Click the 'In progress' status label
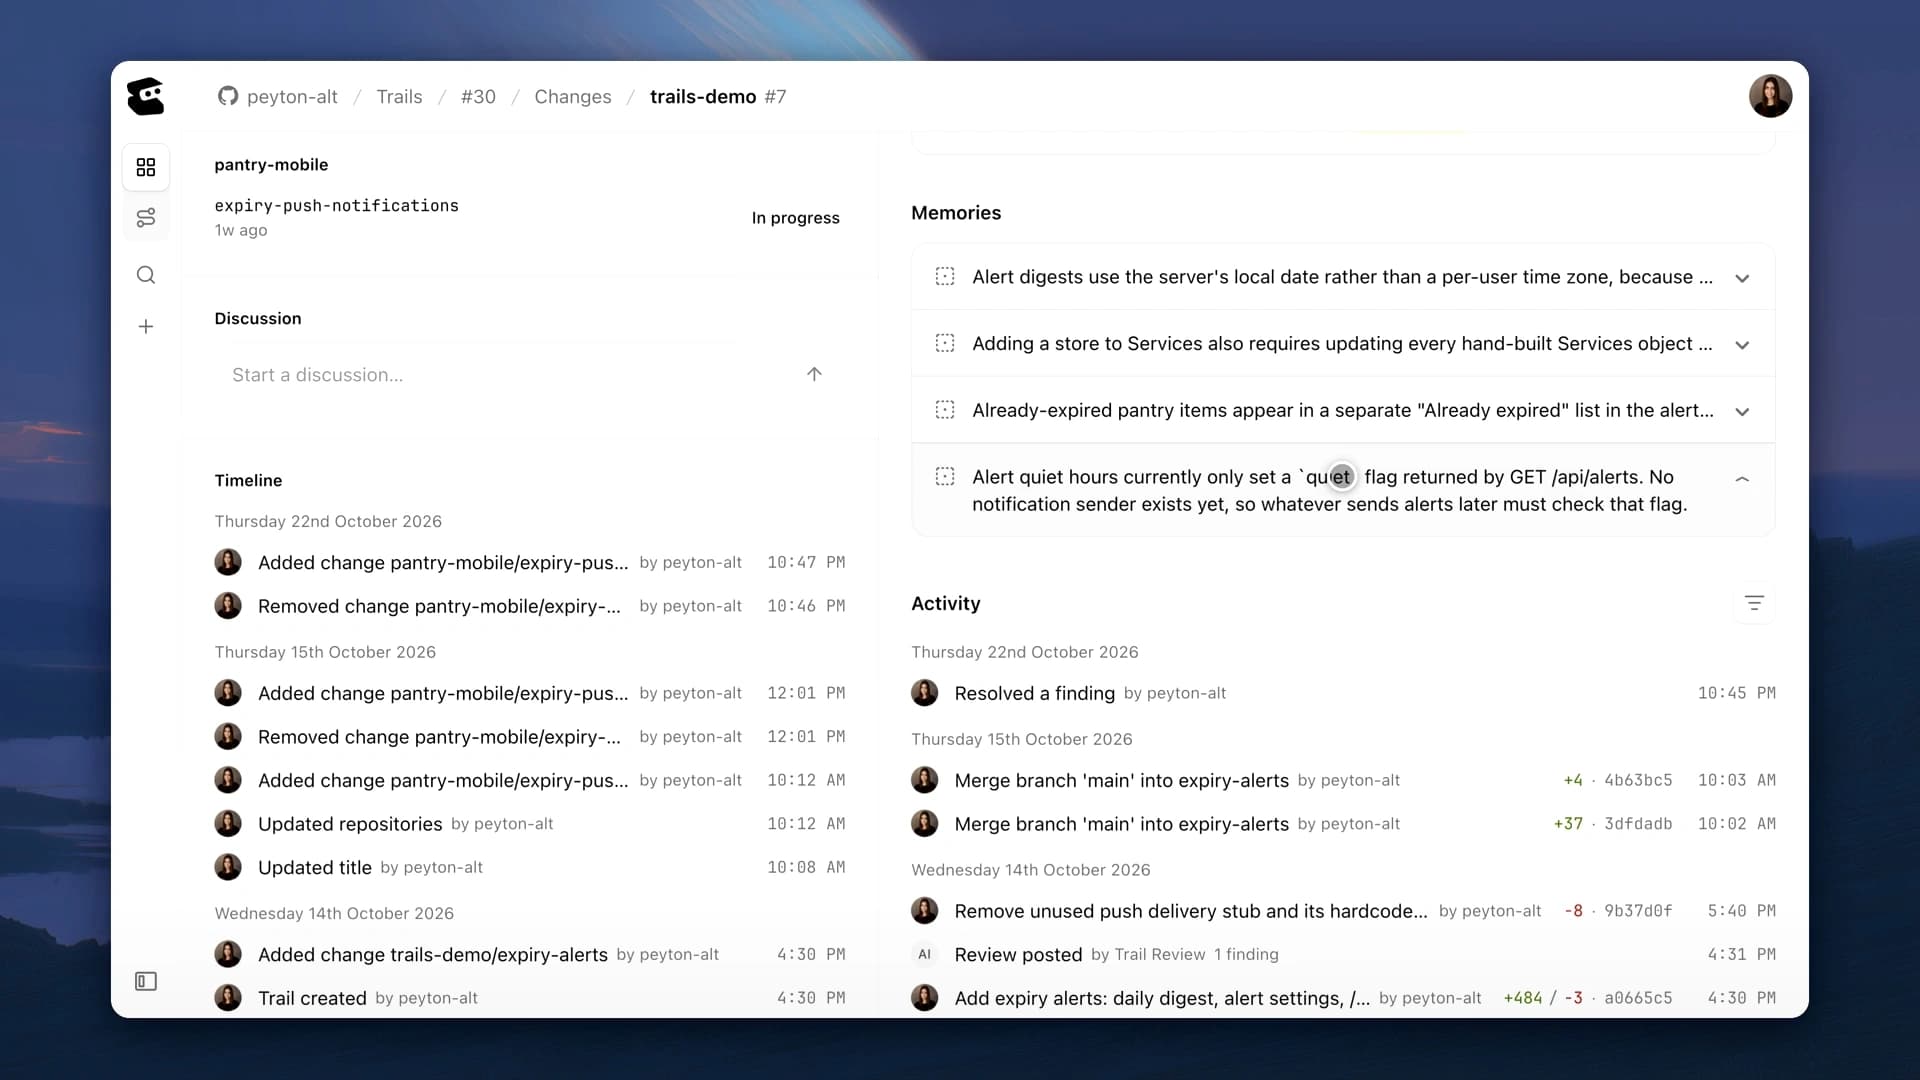This screenshot has width=1920, height=1080. pos(795,218)
